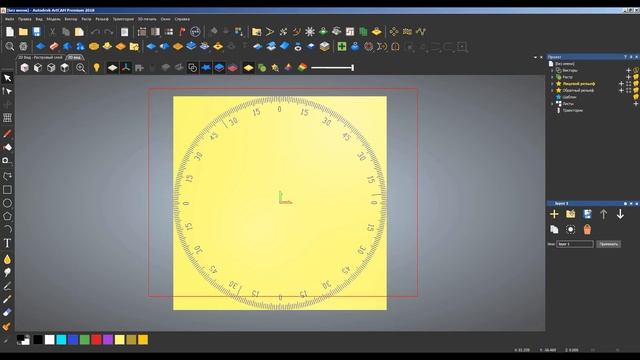Viewport: 640px width, 360px height.
Task: Click the Применить apply button
Action: coord(609,244)
